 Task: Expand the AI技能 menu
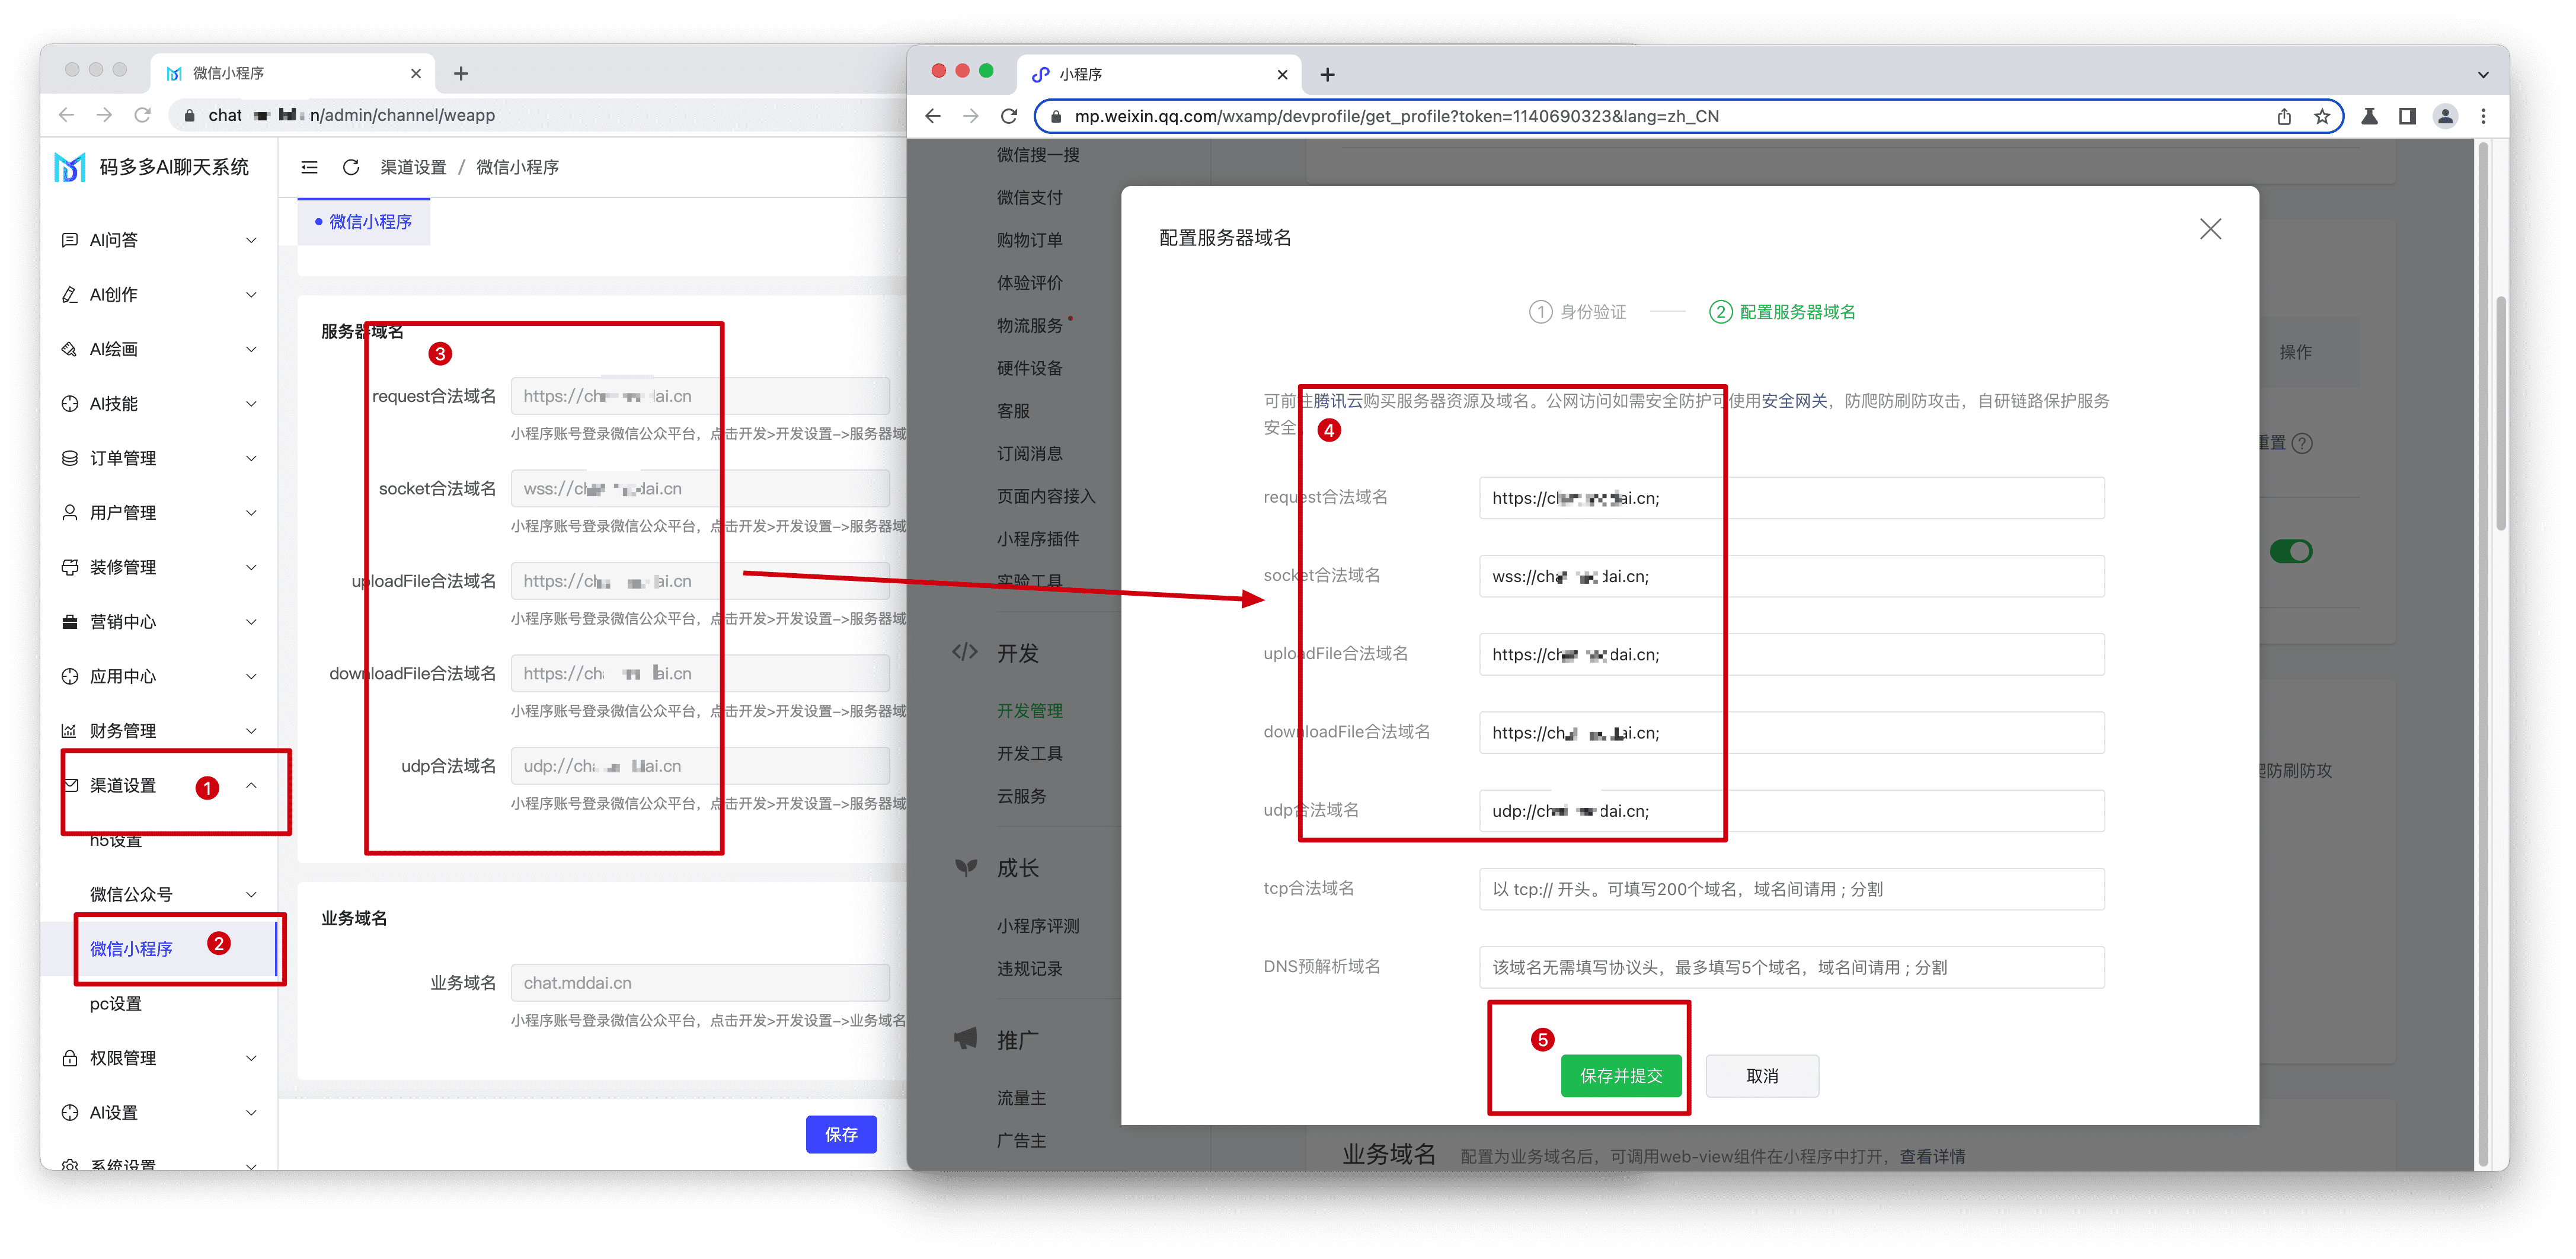[159, 404]
